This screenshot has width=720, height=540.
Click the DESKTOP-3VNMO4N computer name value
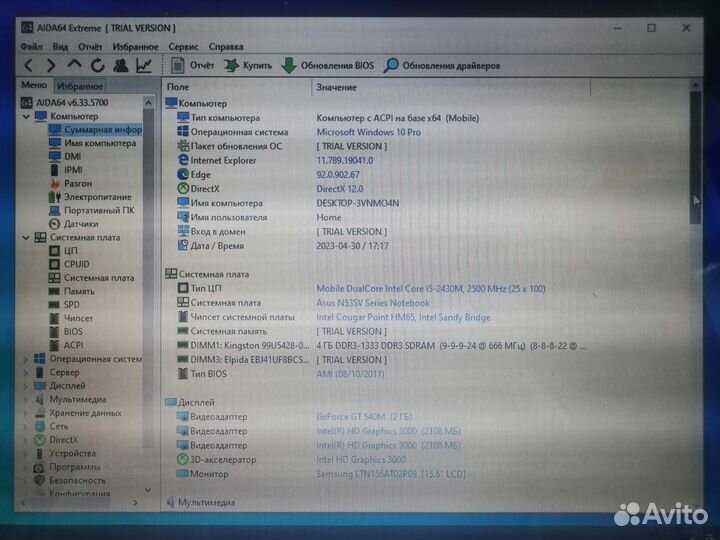coord(358,203)
